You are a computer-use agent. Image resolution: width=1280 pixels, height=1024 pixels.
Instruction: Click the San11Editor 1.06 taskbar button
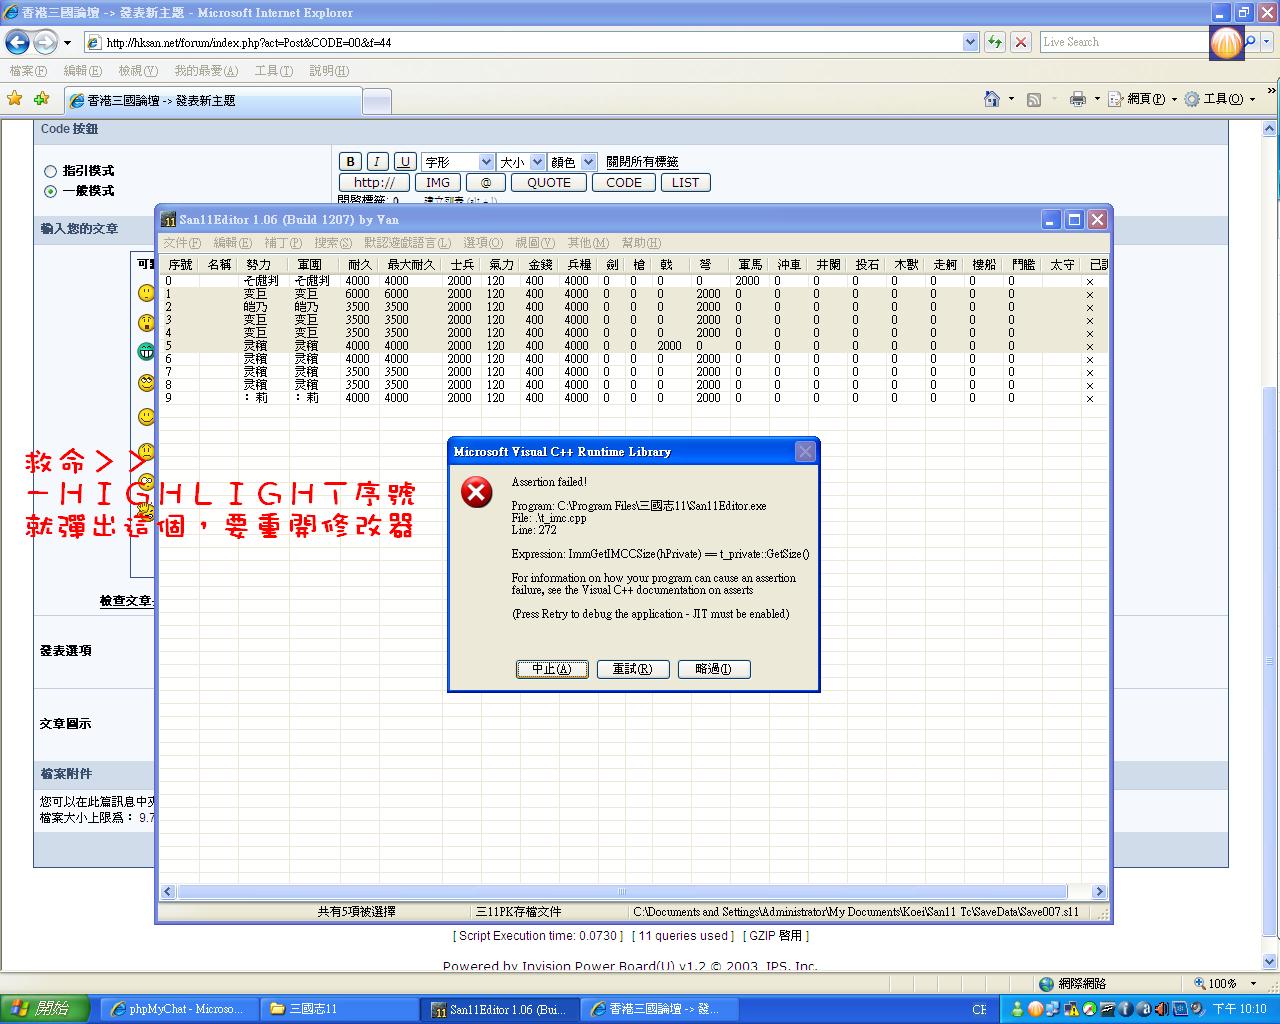coord(500,1009)
